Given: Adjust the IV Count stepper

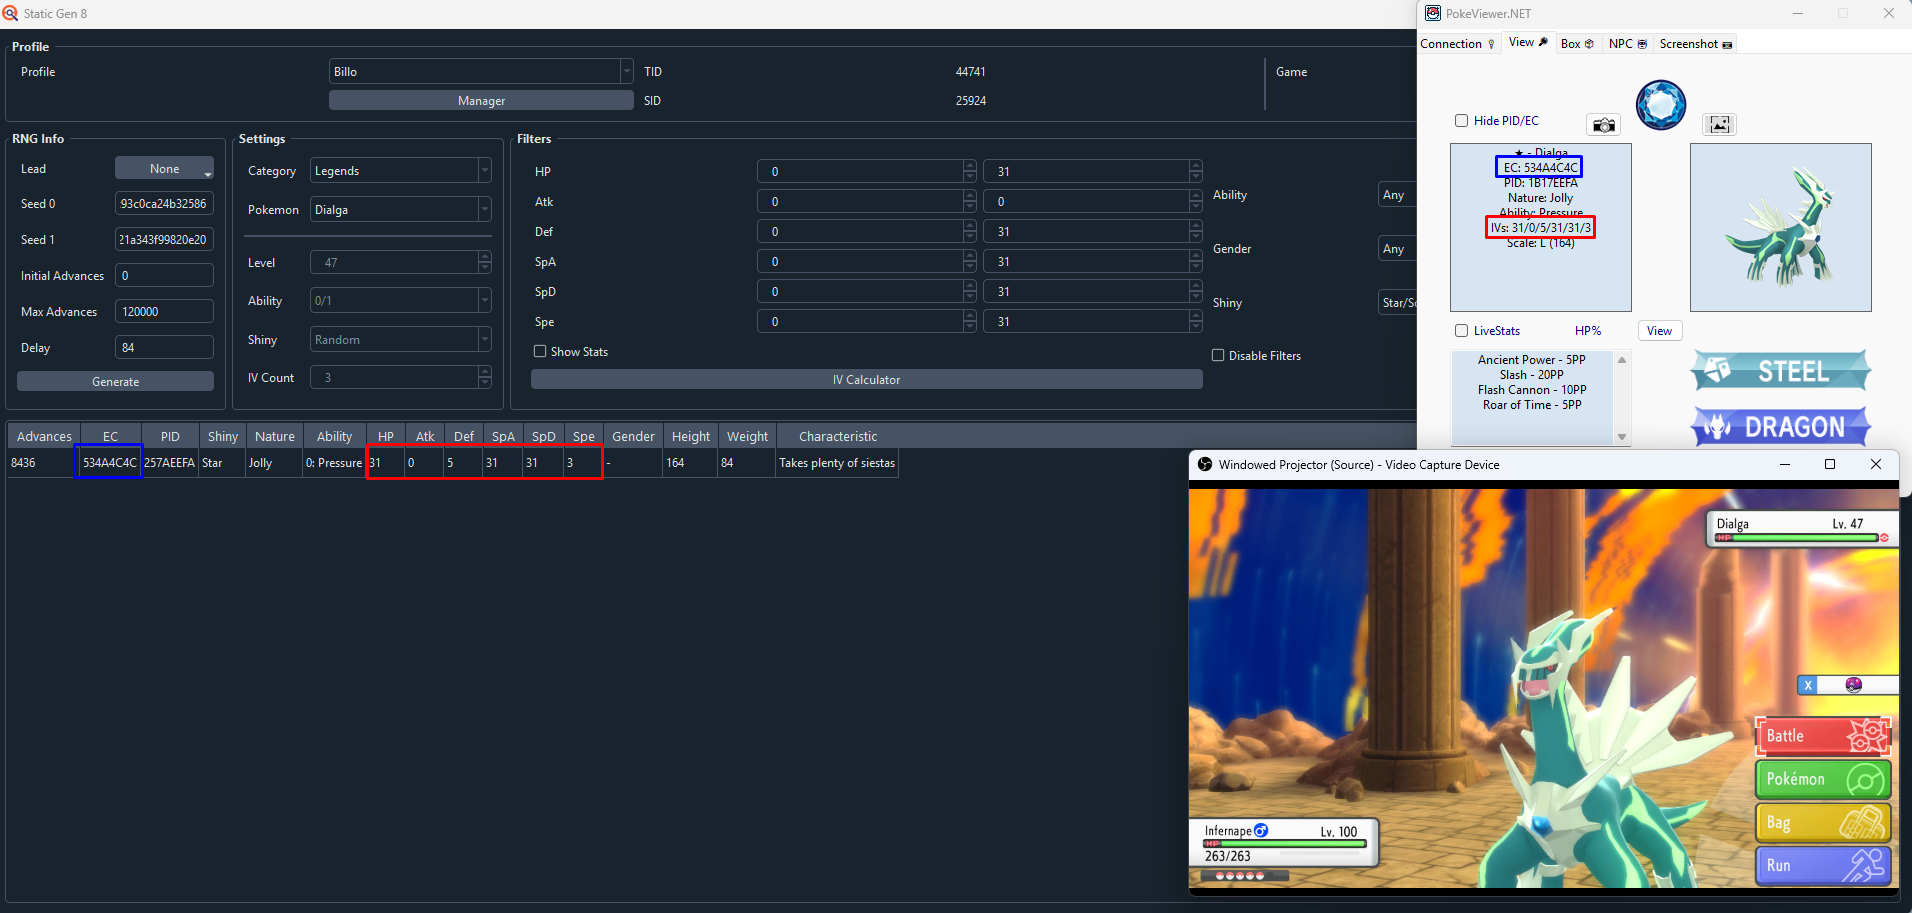Looking at the screenshot, I should [x=485, y=377].
